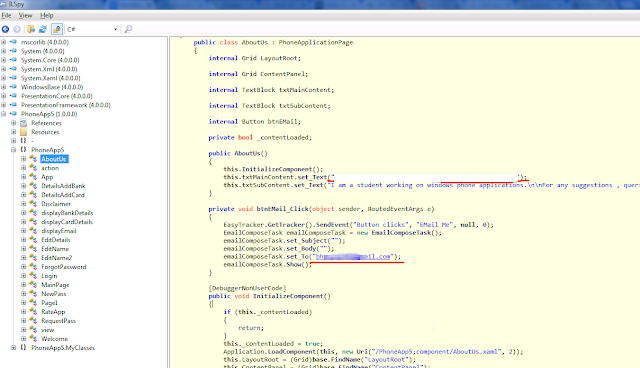Click the Reload assemblies refresh icon

pos(43,29)
